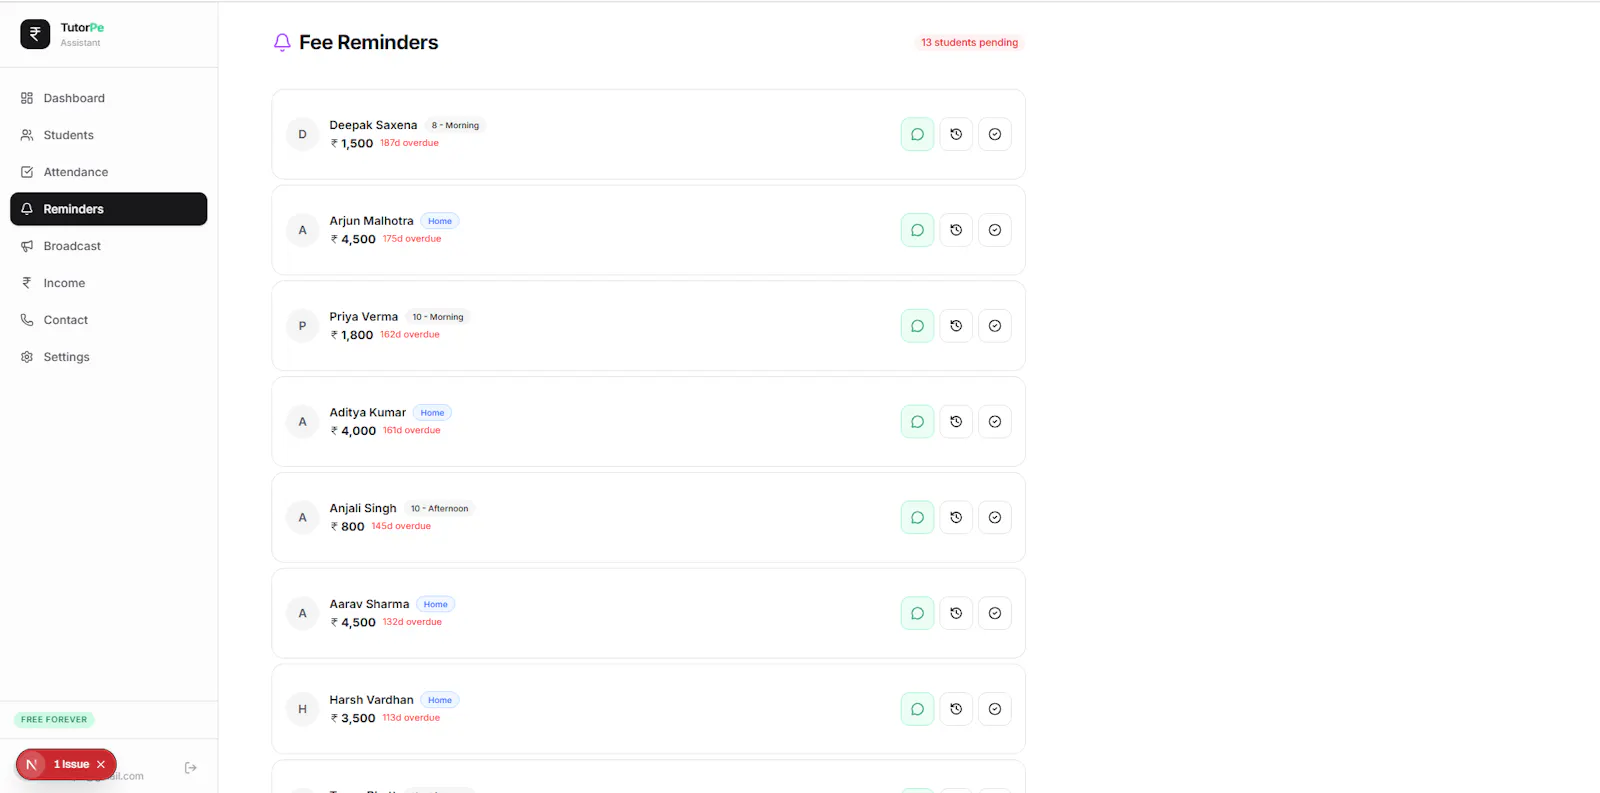Click Priya Verma's P avatar
Image resolution: width=1600 pixels, height=793 pixels.
tap(302, 326)
